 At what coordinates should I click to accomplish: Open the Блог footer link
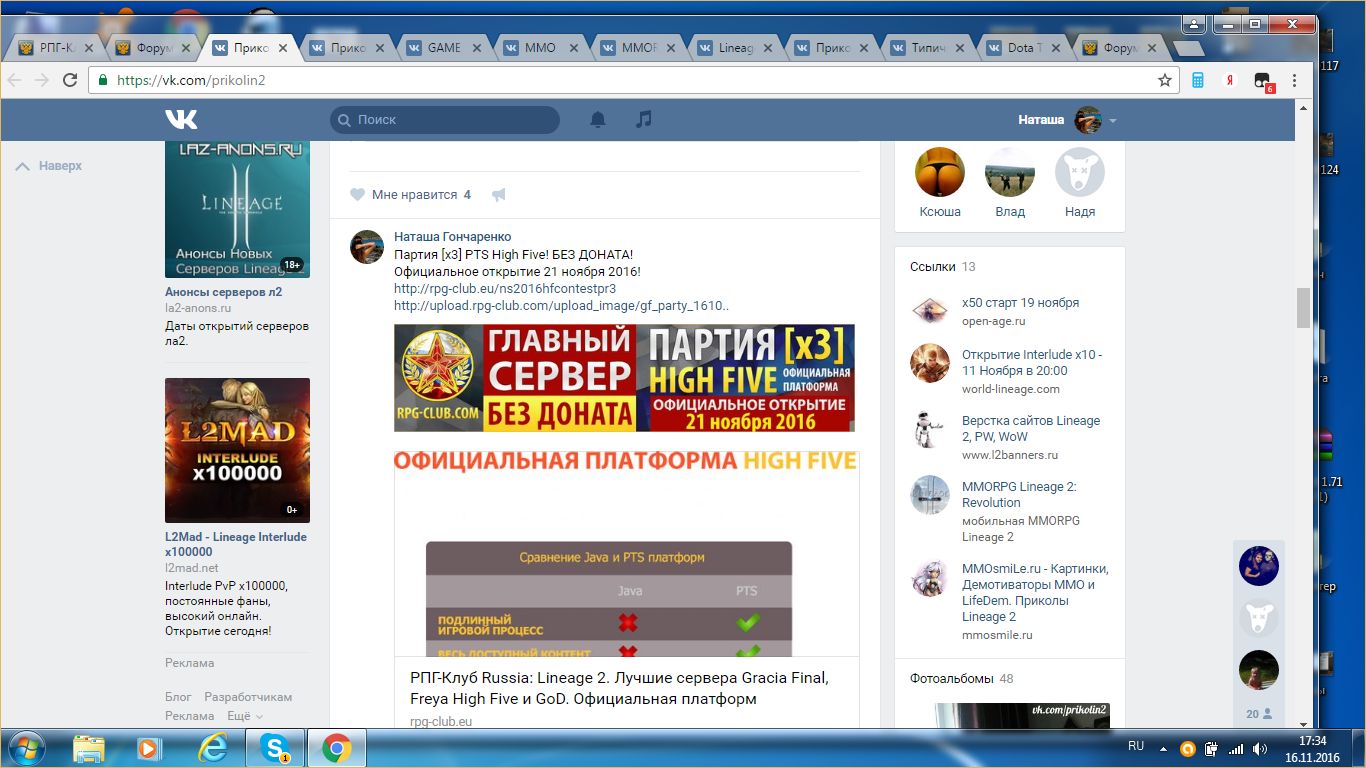(178, 697)
